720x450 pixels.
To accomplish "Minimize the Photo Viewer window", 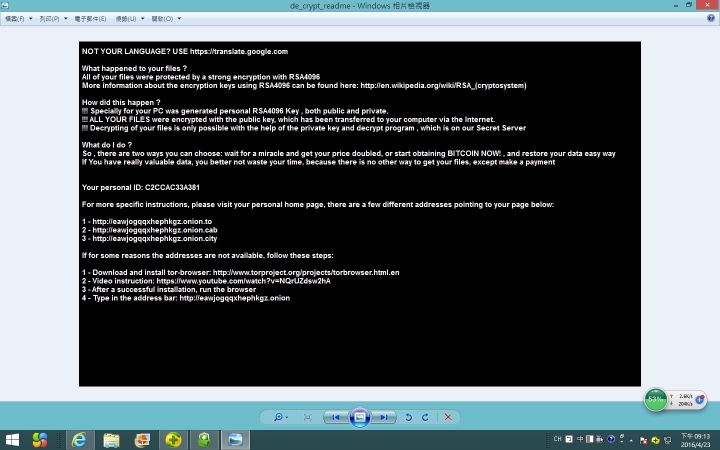I will click(x=676, y=5).
